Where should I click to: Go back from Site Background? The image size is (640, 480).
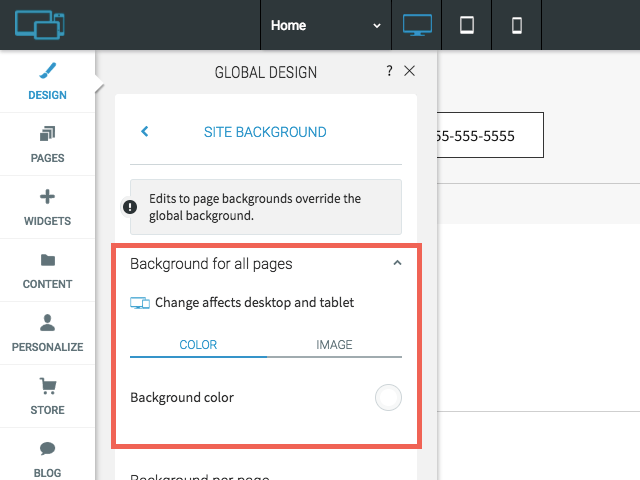point(144,131)
